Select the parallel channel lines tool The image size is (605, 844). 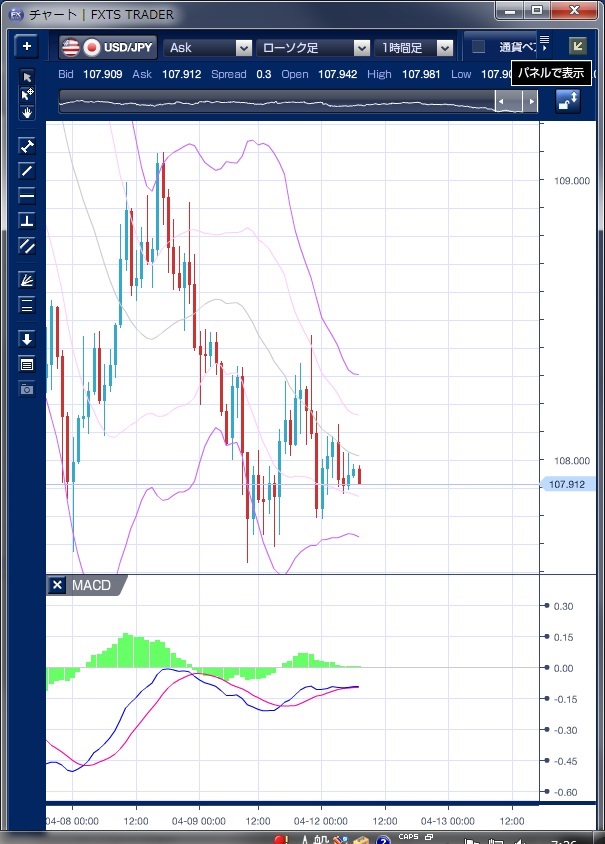pyautogui.click(x=27, y=245)
